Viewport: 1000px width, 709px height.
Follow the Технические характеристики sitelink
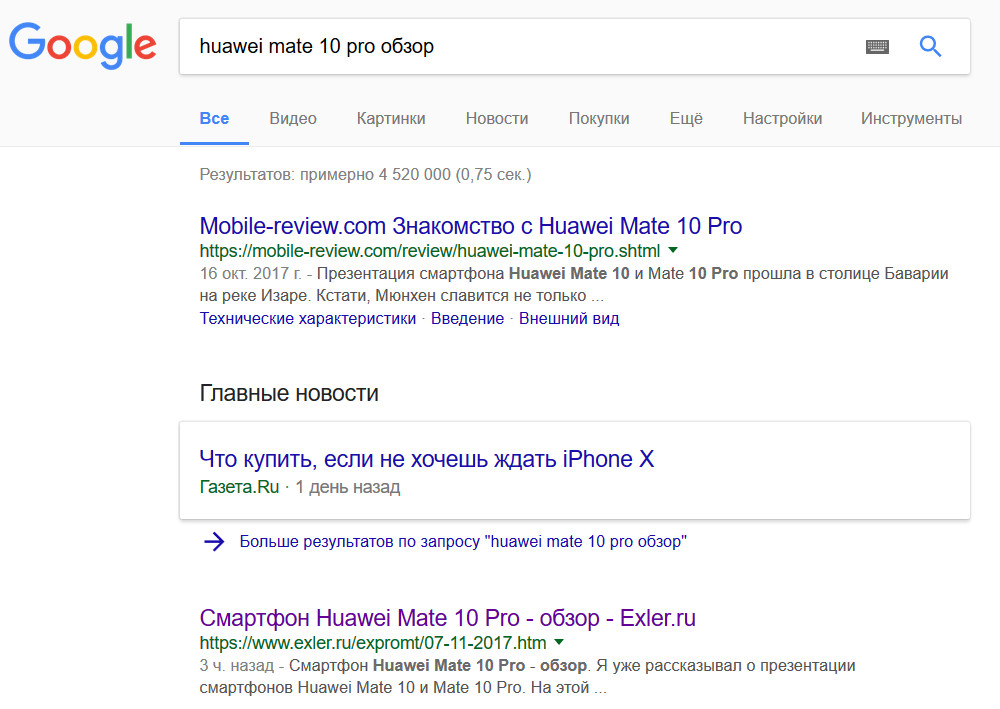(308, 319)
